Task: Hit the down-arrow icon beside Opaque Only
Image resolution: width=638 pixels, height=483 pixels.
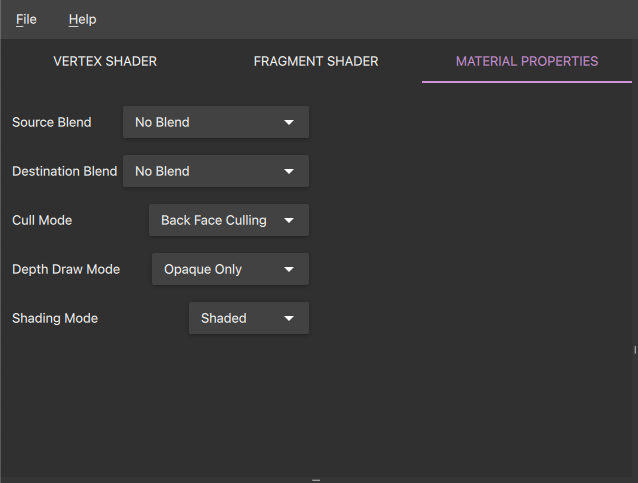Action: pyautogui.click(x=289, y=269)
